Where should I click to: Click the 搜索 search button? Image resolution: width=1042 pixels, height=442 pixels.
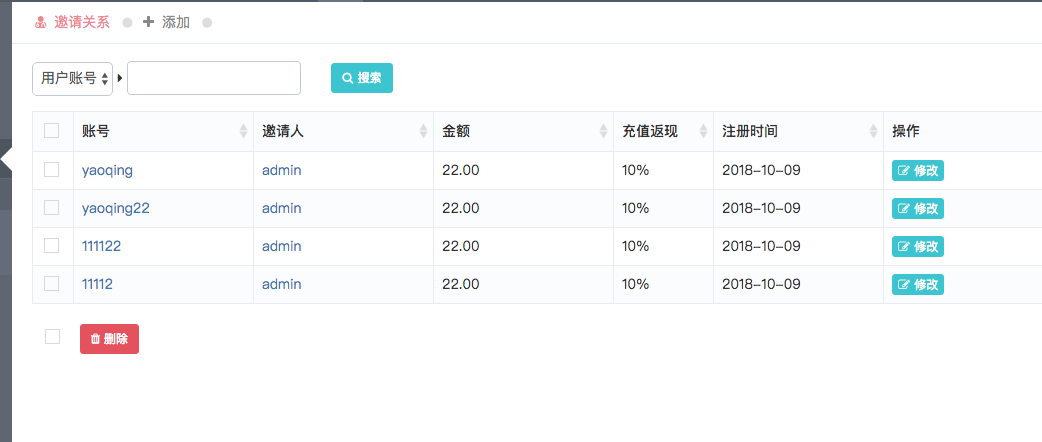click(x=362, y=78)
